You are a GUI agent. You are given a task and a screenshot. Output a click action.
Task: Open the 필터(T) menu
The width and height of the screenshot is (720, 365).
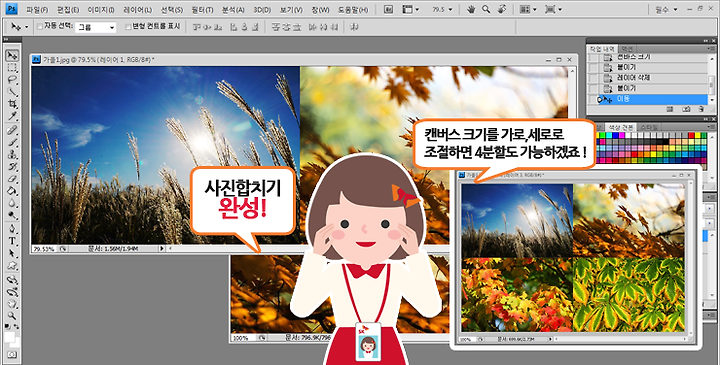(202, 10)
